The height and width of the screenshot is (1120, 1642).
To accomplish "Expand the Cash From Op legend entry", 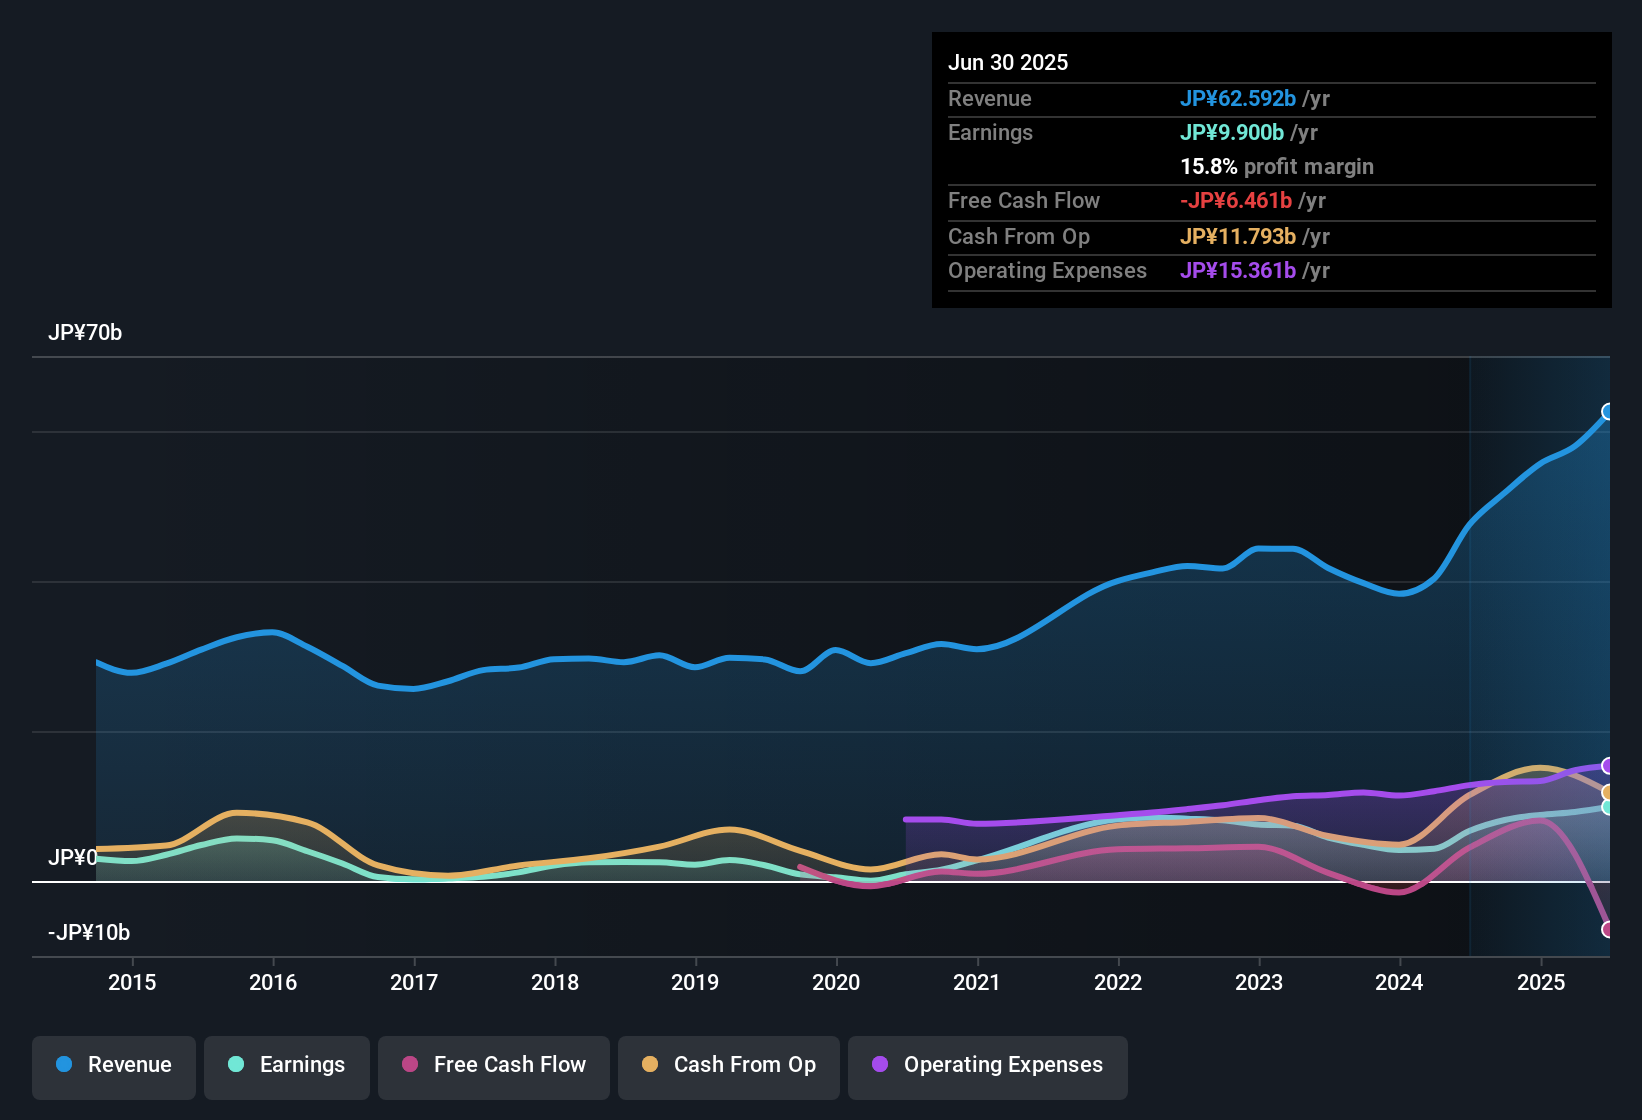I will [728, 1065].
